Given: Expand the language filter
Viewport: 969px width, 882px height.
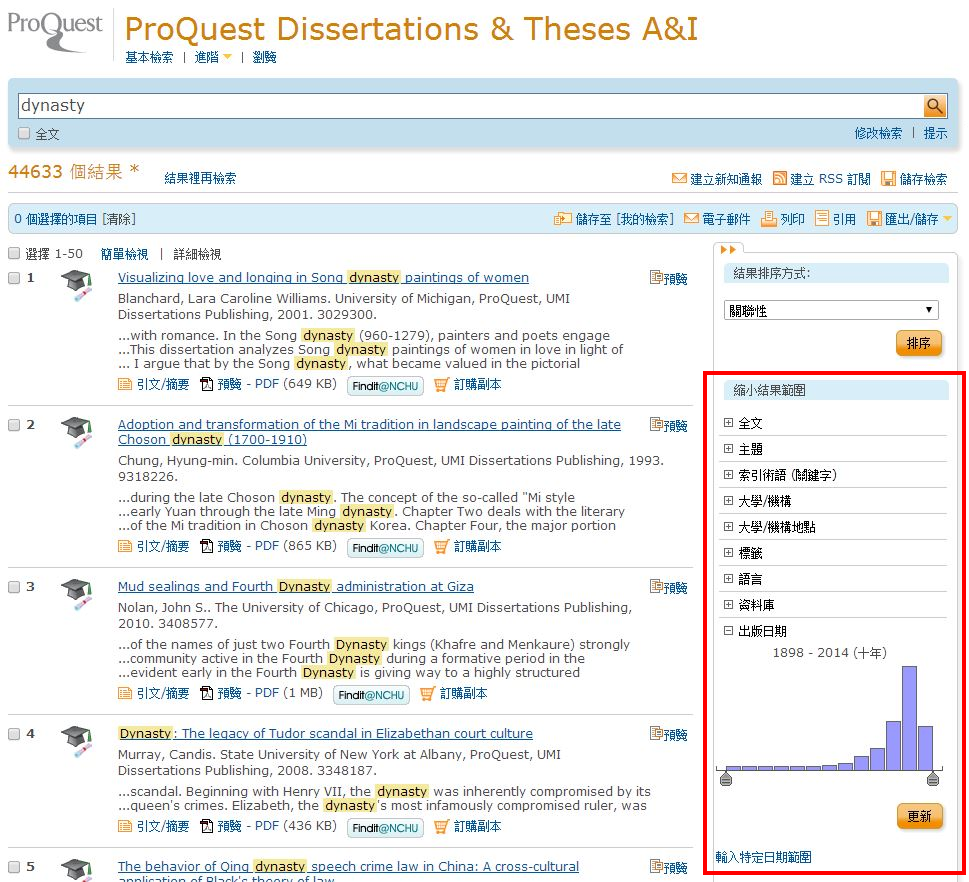Looking at the screenshot, I should click(x=728, y=579).
